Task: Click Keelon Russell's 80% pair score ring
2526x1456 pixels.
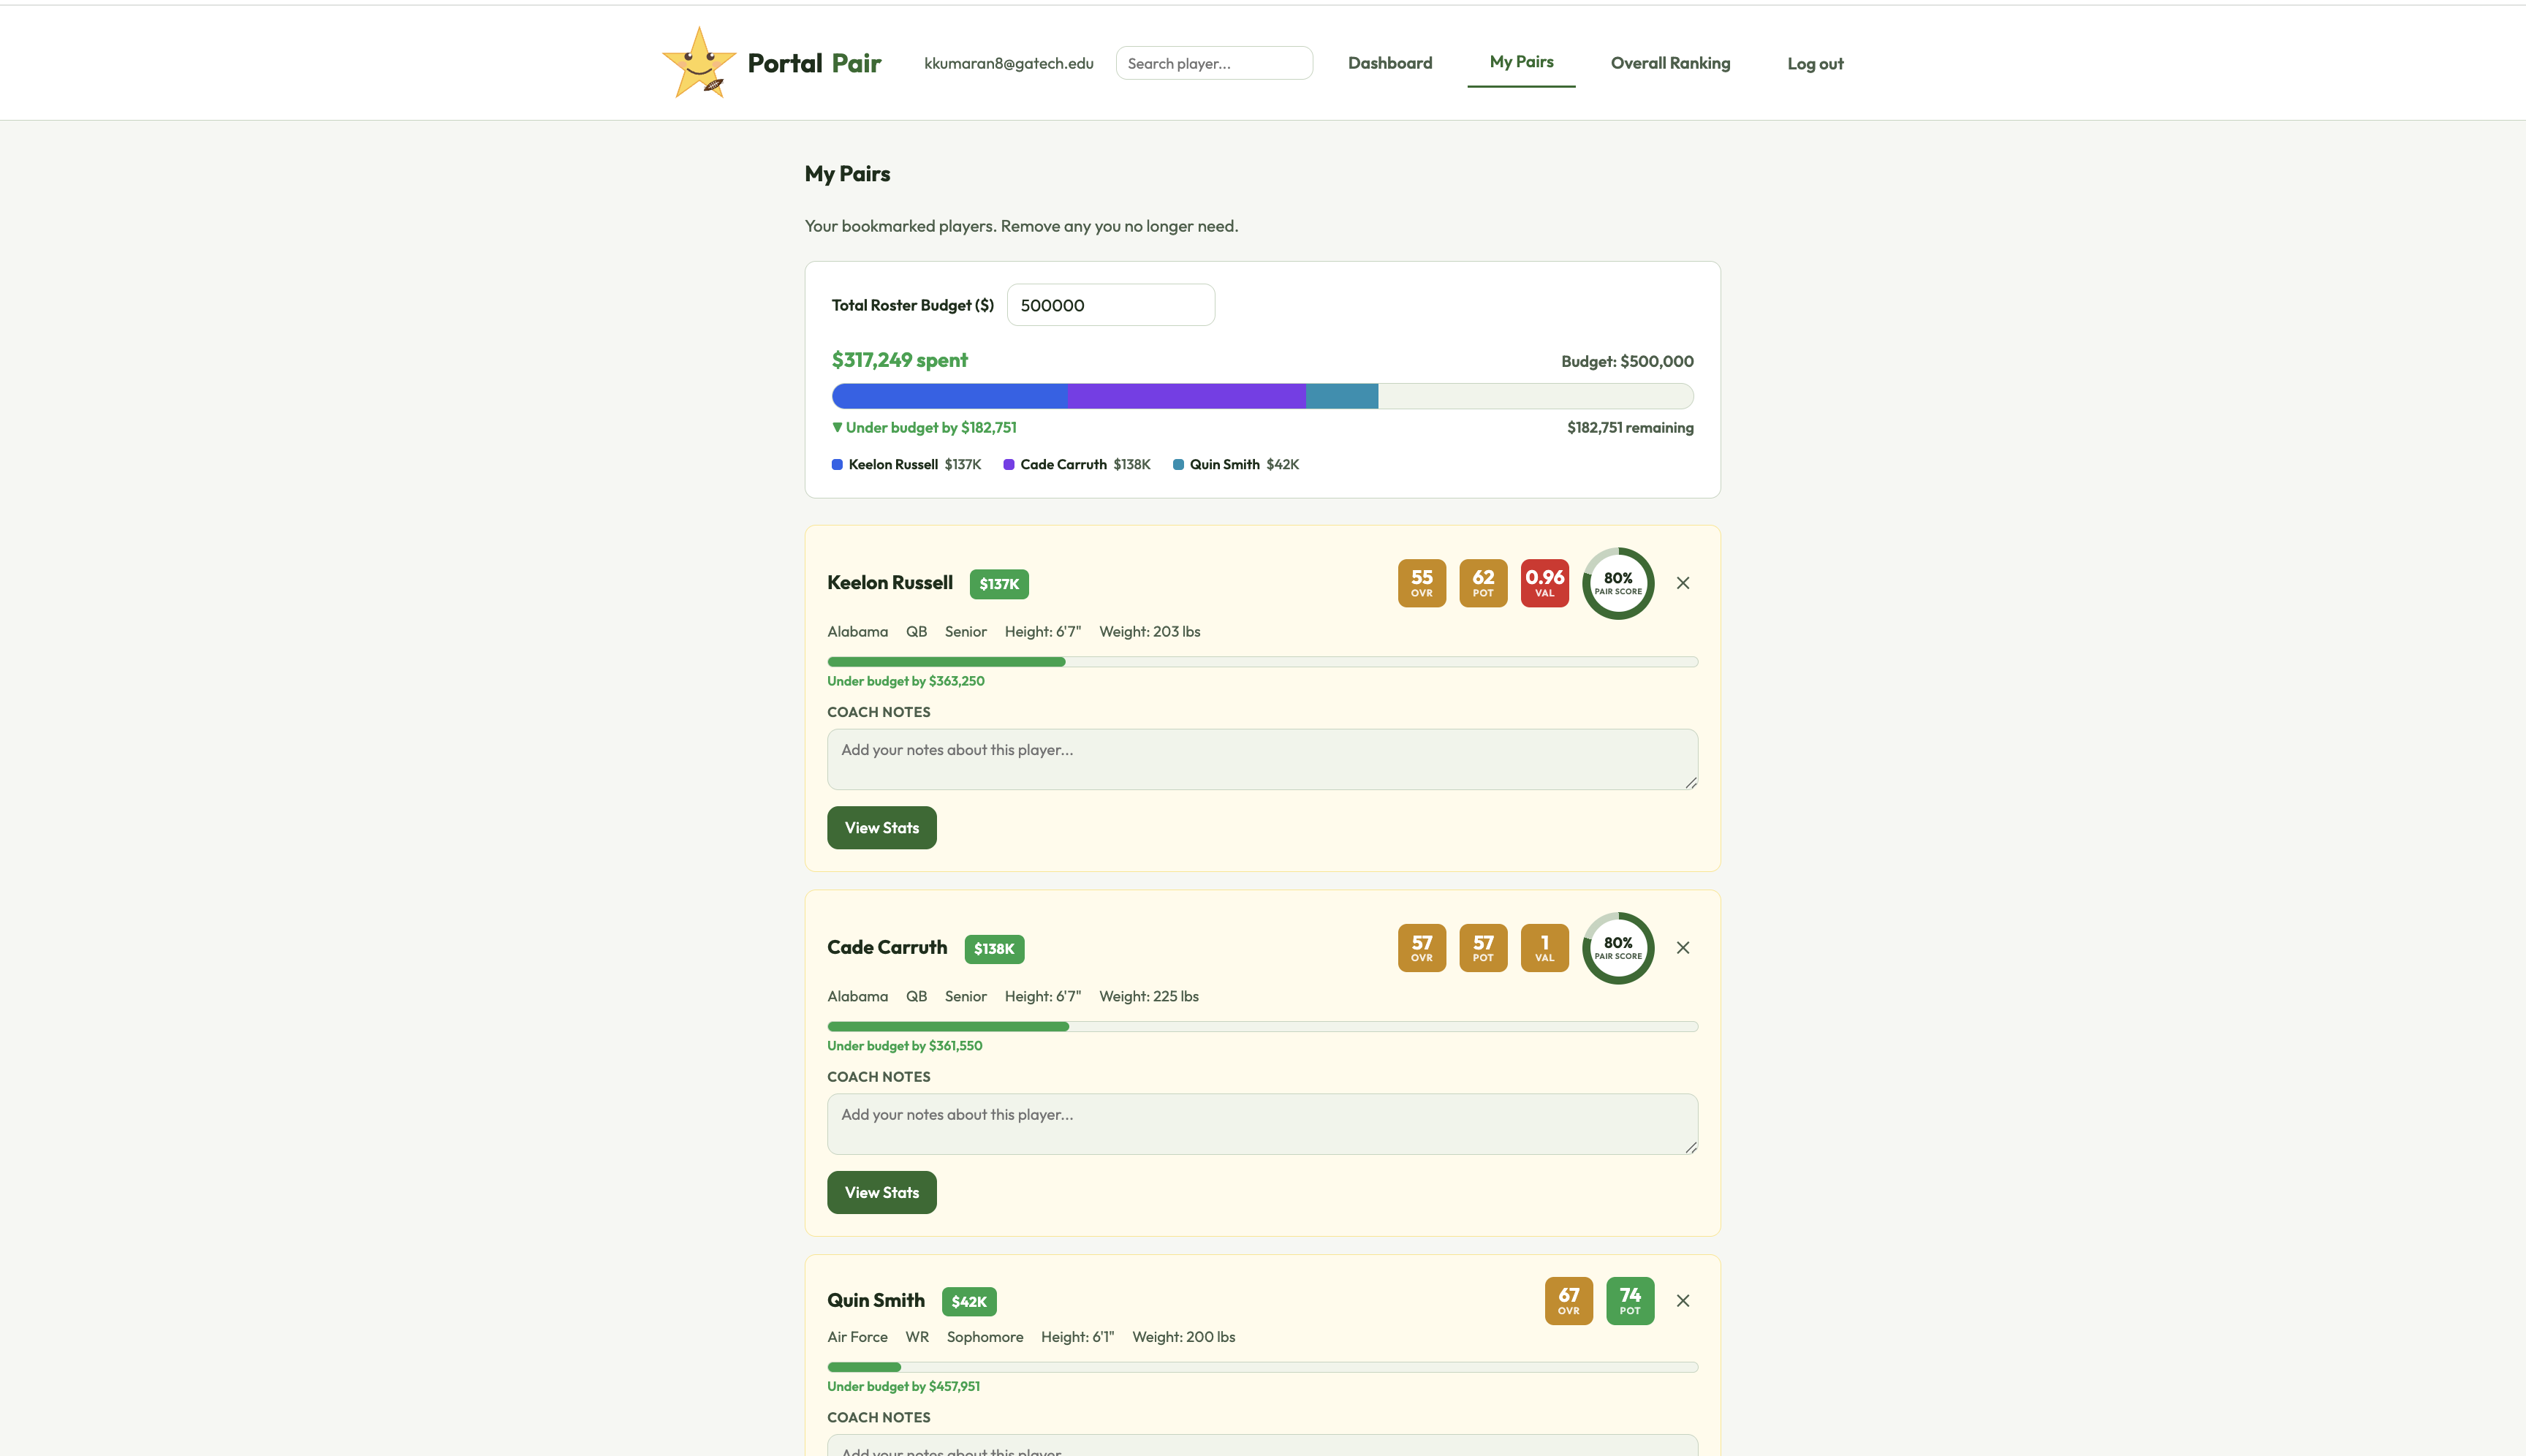Action: pos(1618,583)
